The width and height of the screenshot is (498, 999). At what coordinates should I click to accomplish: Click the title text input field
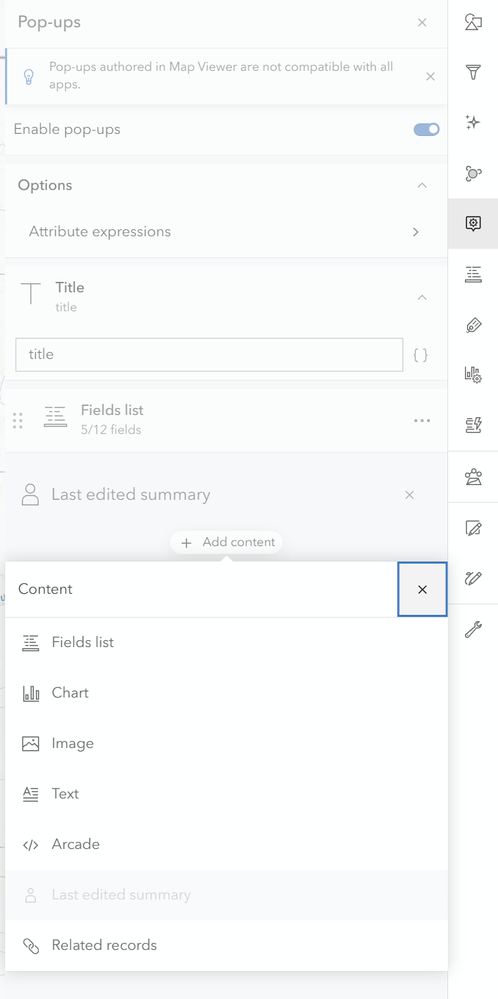click(209, 354)
